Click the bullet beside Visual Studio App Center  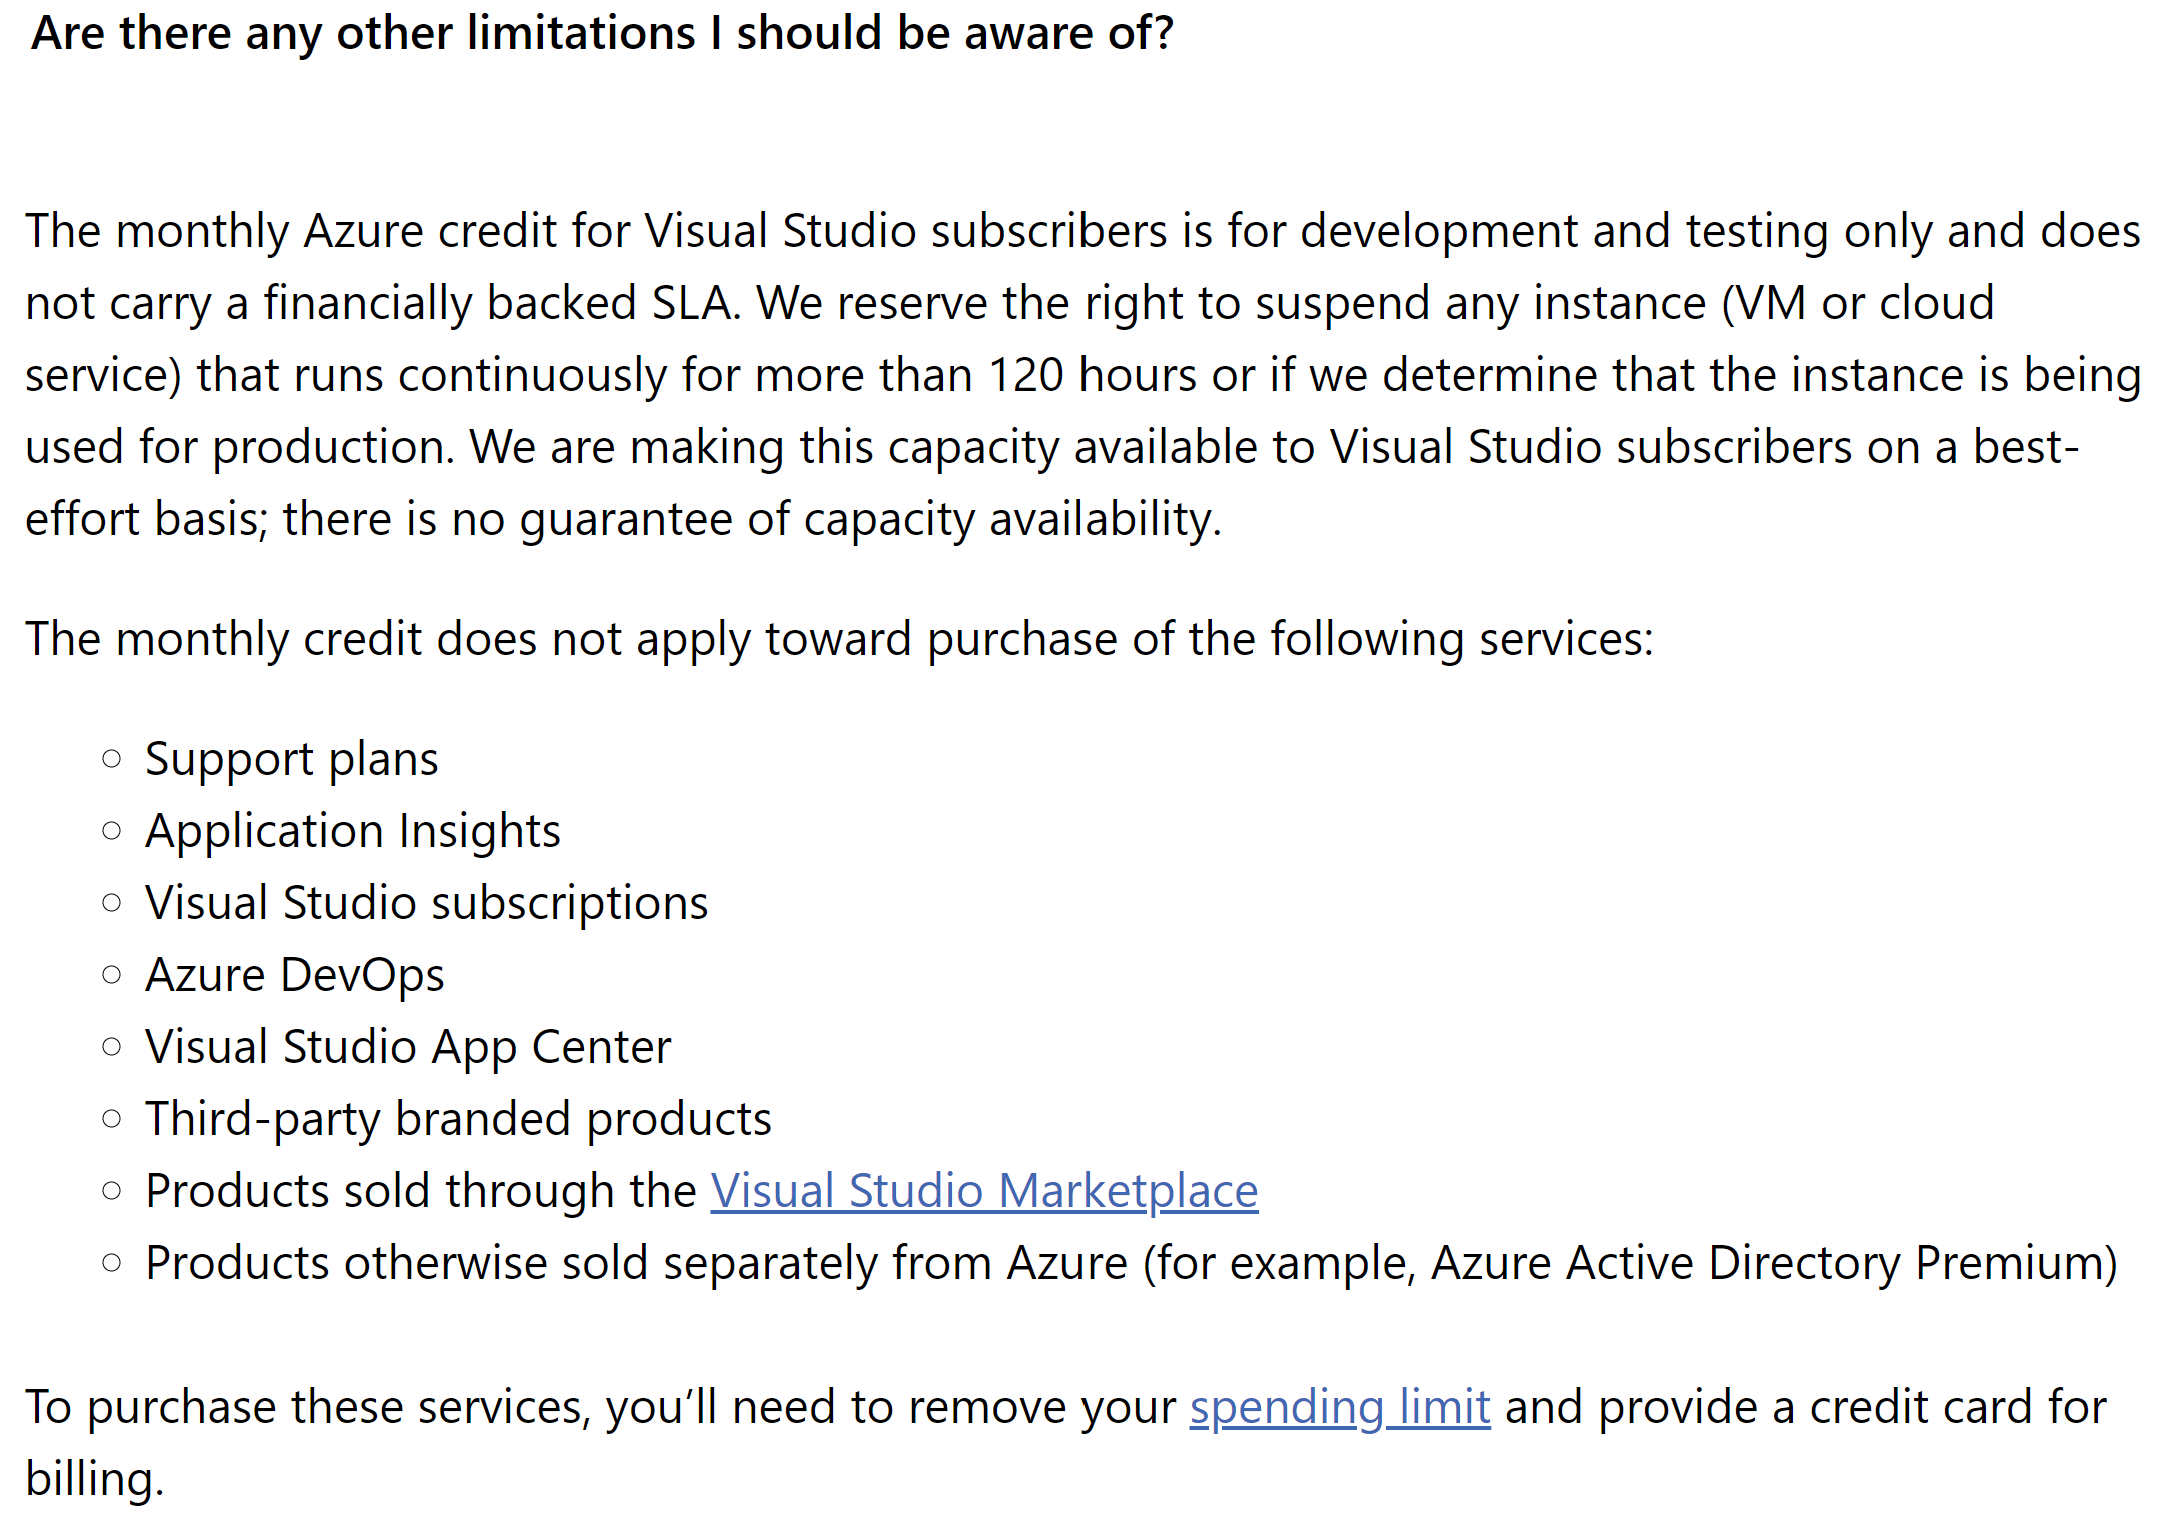(112, 1047)
